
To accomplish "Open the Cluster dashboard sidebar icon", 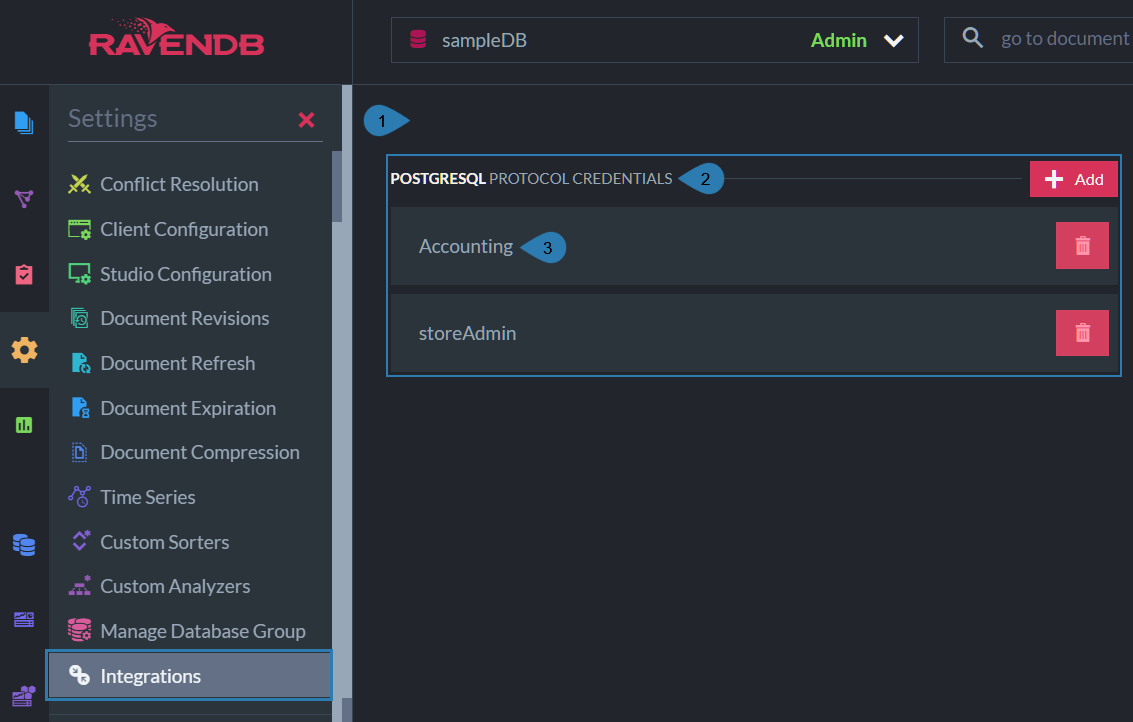I will pos(24,696).
